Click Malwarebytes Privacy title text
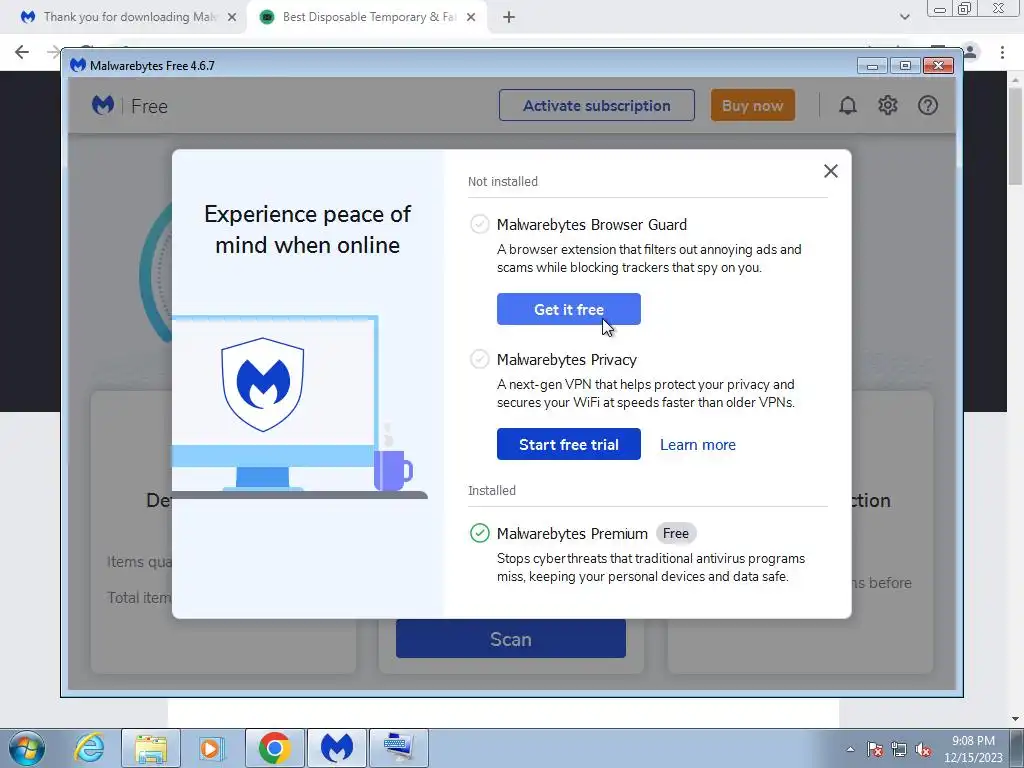Screen dimensions: 1024x768 tap(567, 360)
